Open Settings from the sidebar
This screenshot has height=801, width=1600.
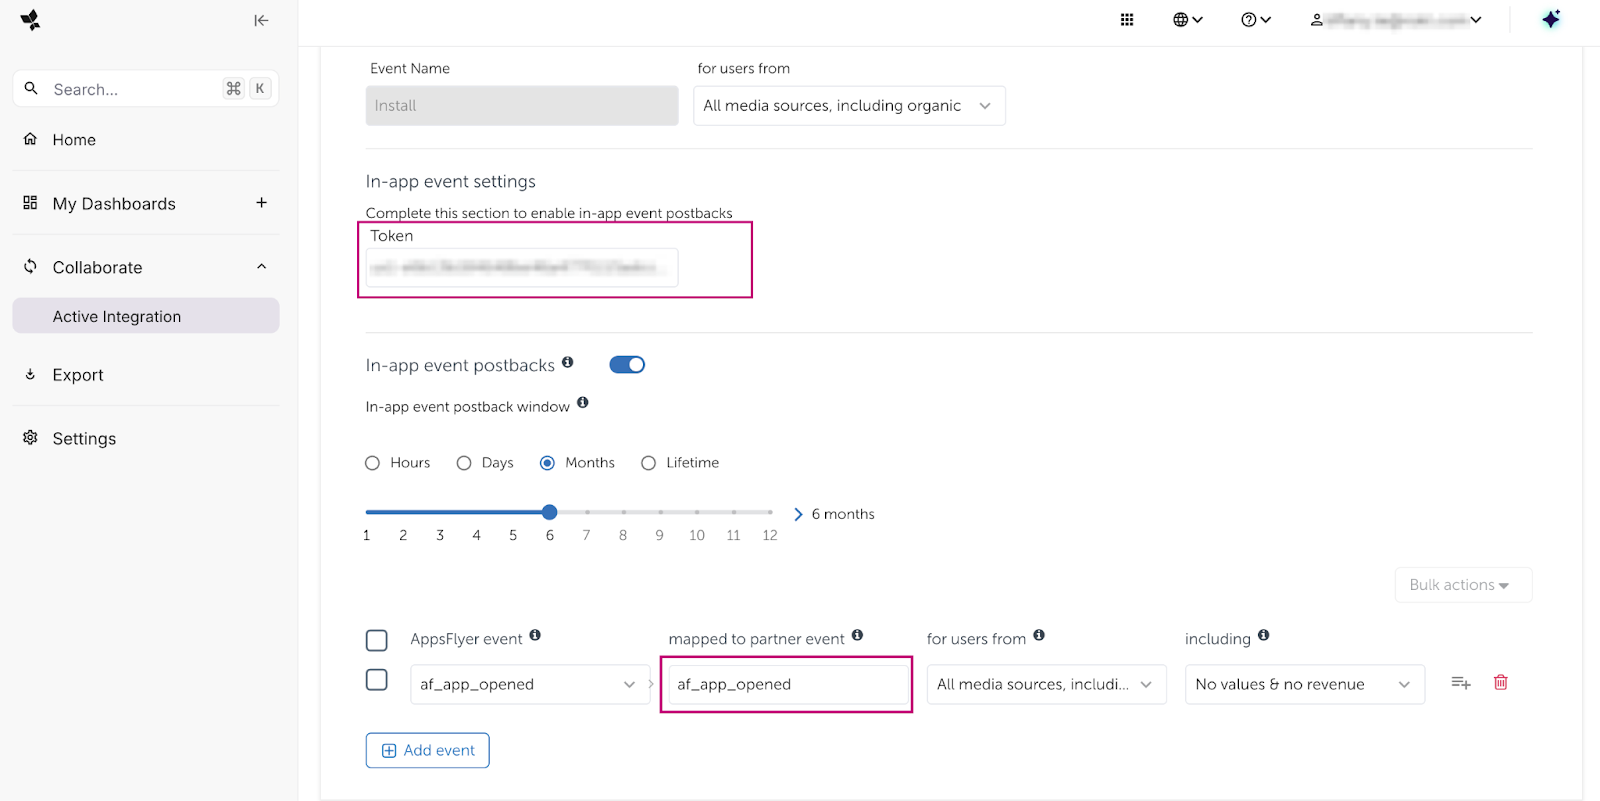[84, 439]
